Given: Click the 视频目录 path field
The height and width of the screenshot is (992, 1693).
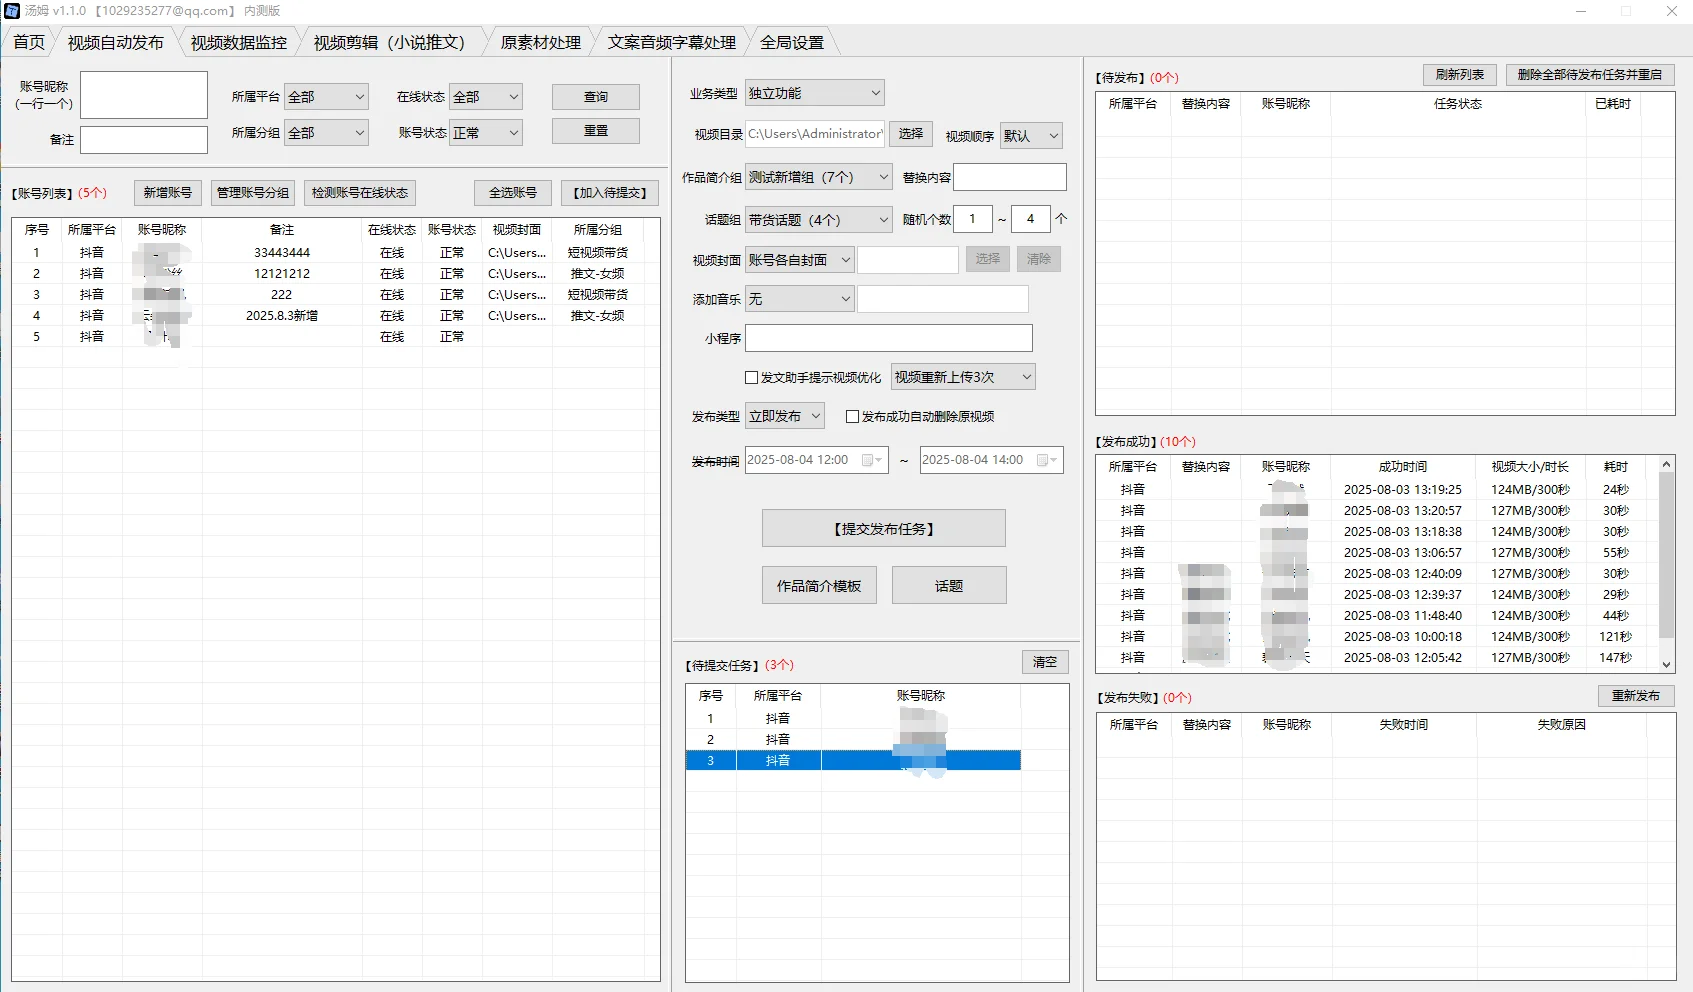Looking at the screenshot, I should 815,134.
